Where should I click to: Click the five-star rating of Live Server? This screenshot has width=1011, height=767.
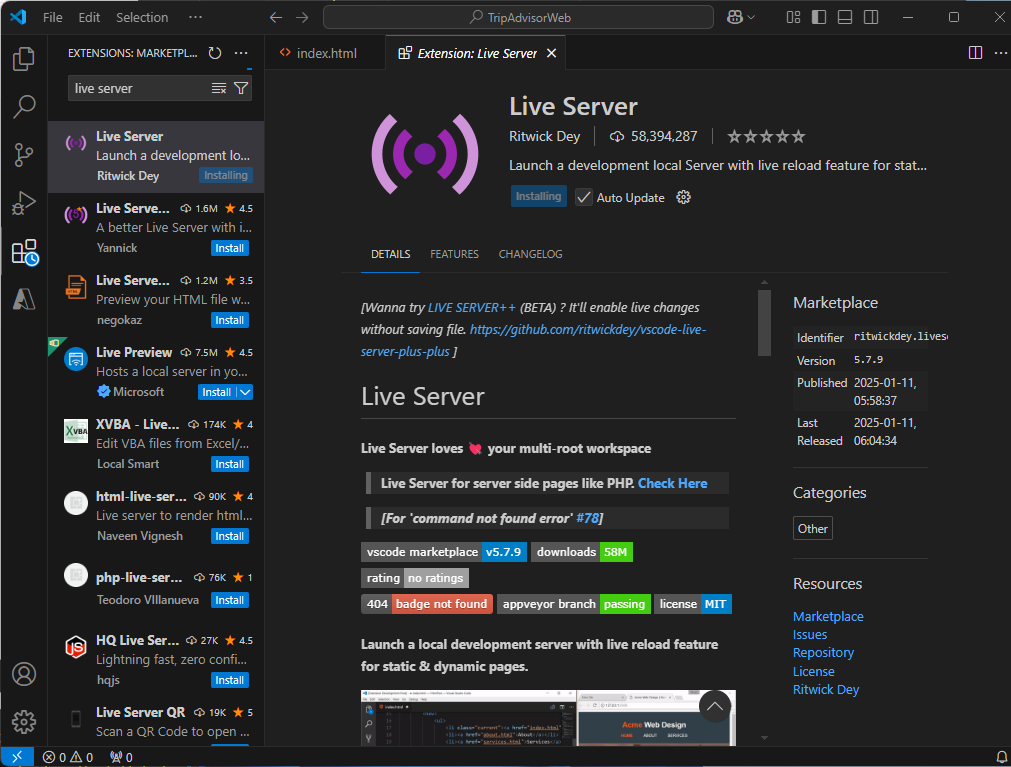[766, 137]
